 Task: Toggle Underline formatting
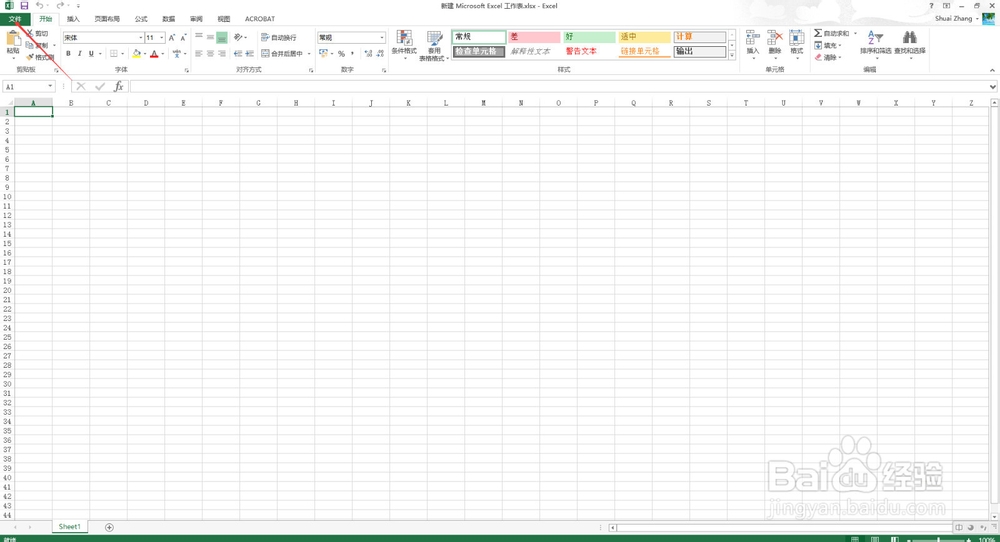[91, 54]
